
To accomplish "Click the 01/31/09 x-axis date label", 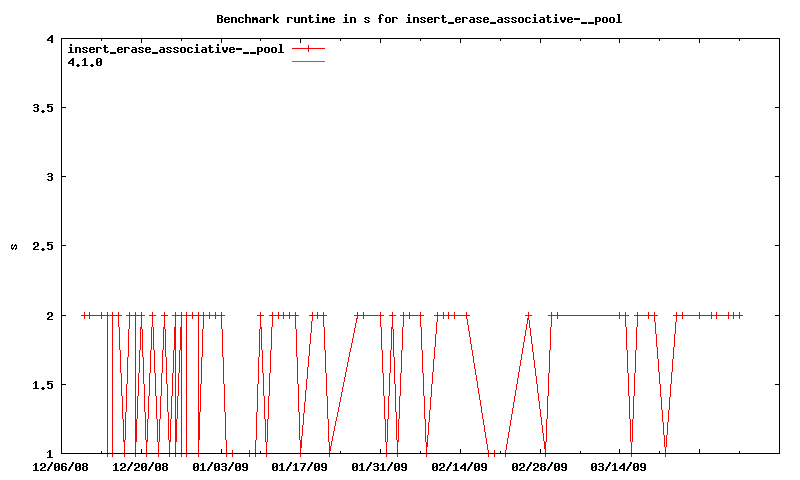I will pyautogui.click(x=380, y=466).
